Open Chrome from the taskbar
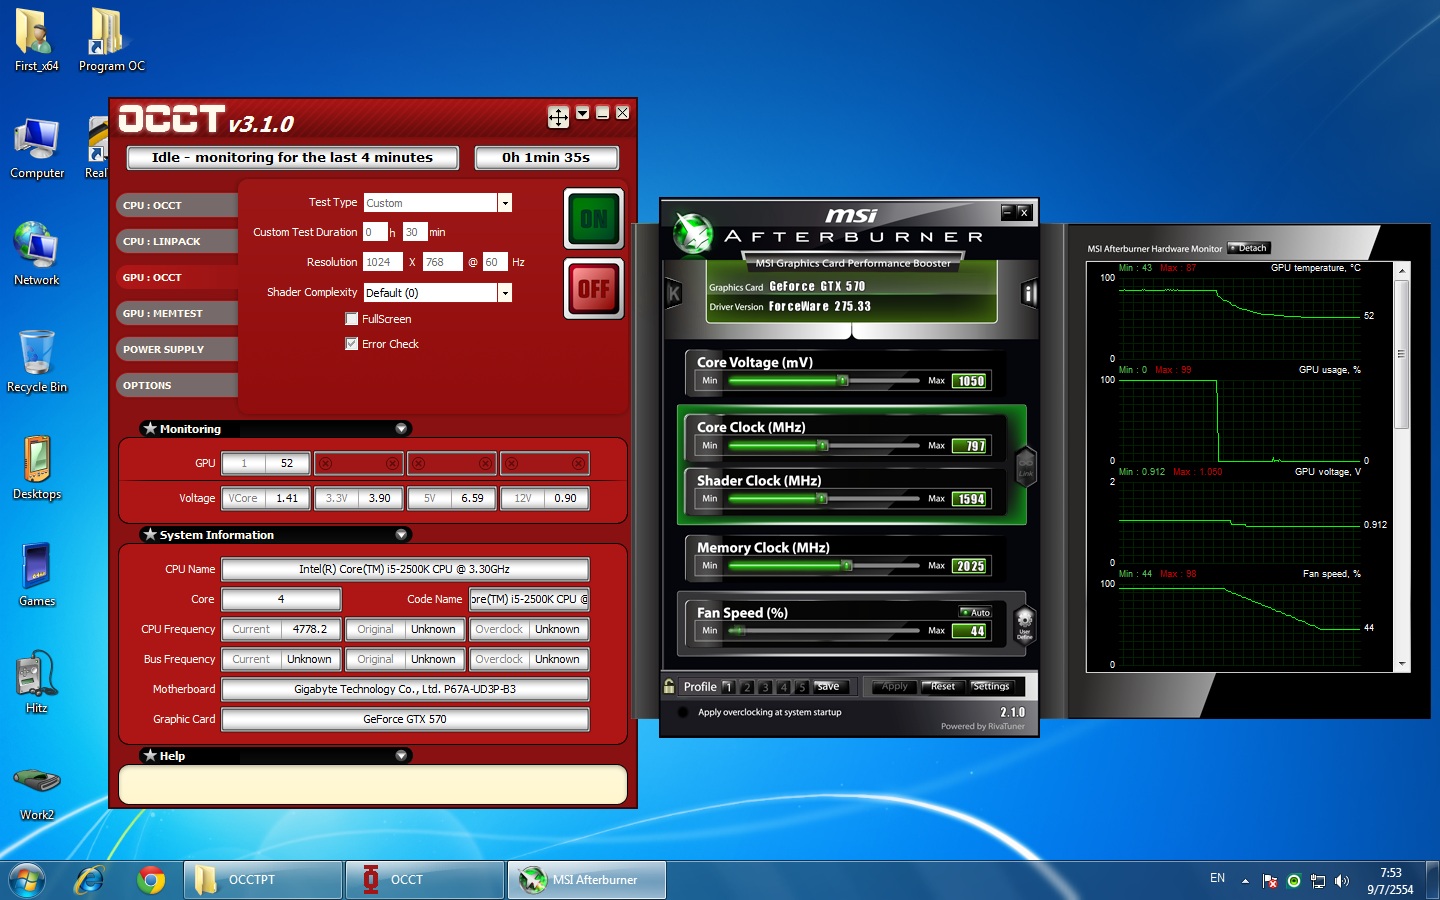The image size is (1440, 900). click(151, 880)
